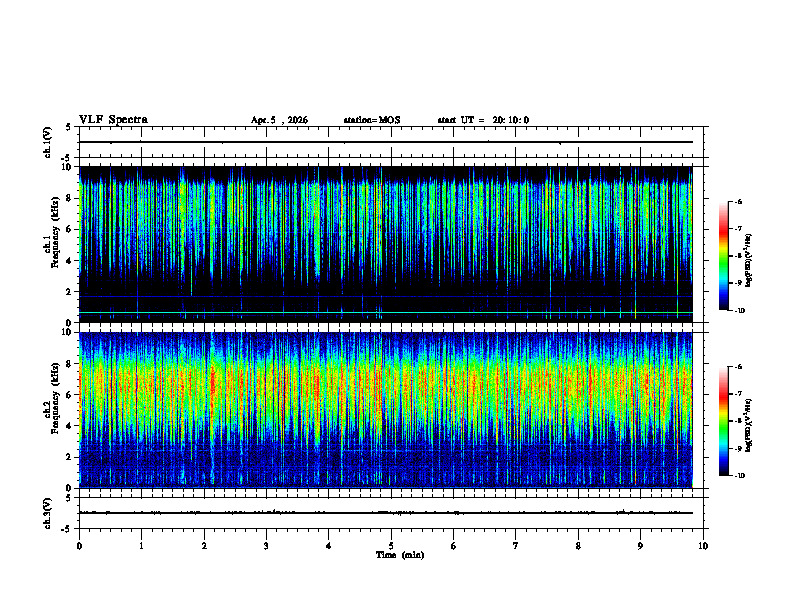Viewport: 792px width, 612px height.
Task: Click the time axis tick label "2"
Action: (x=204, y=546)
